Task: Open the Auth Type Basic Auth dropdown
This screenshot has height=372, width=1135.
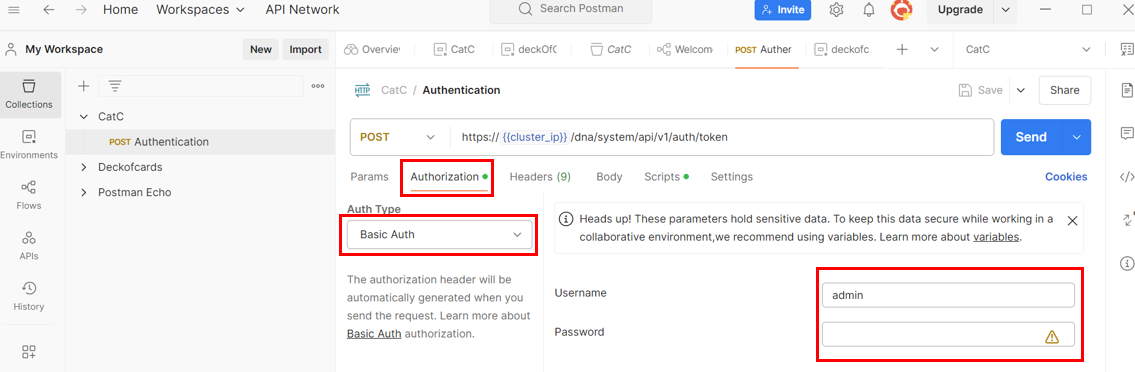Action: [440, 234]
